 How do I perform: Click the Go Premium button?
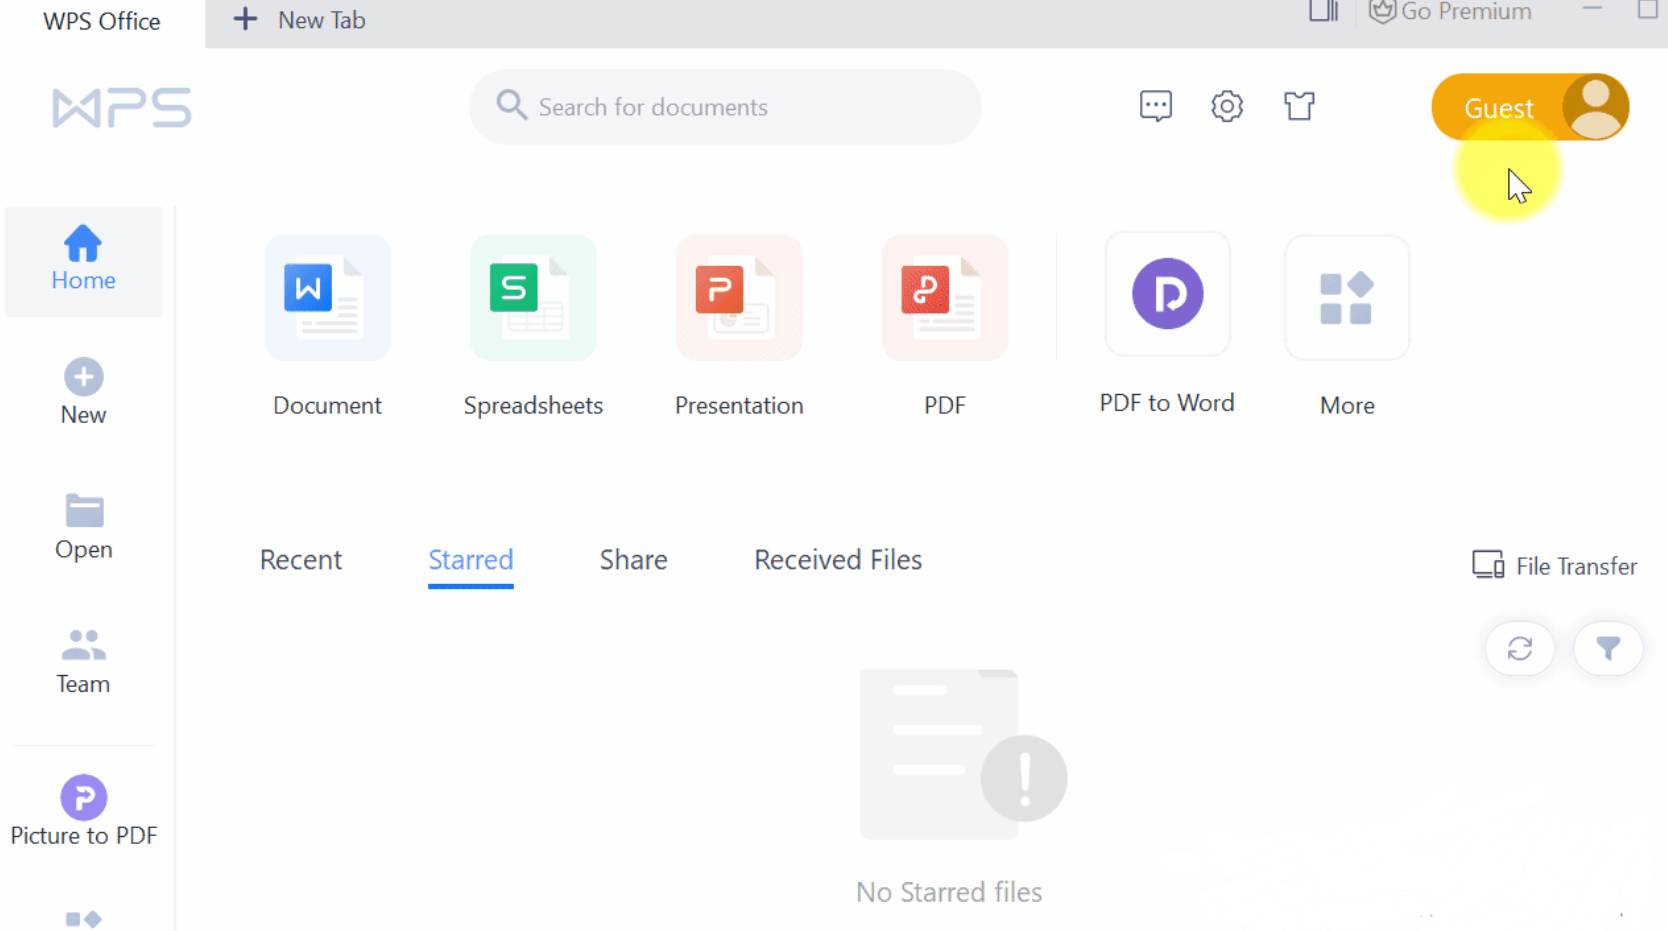pyautogui.click(x=1450, y=12)
